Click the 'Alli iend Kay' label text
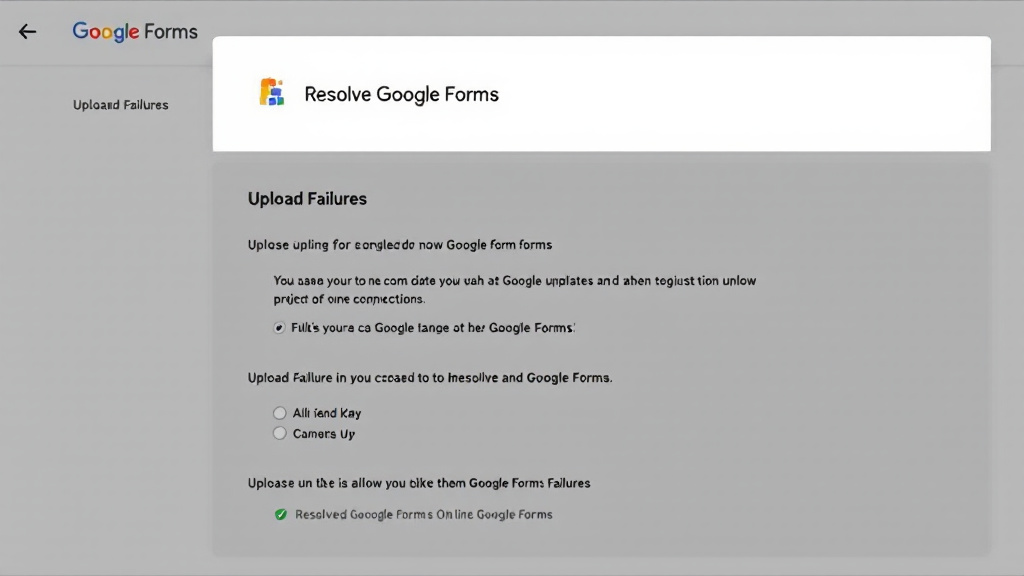1024x576 pixels. point(327,413)
